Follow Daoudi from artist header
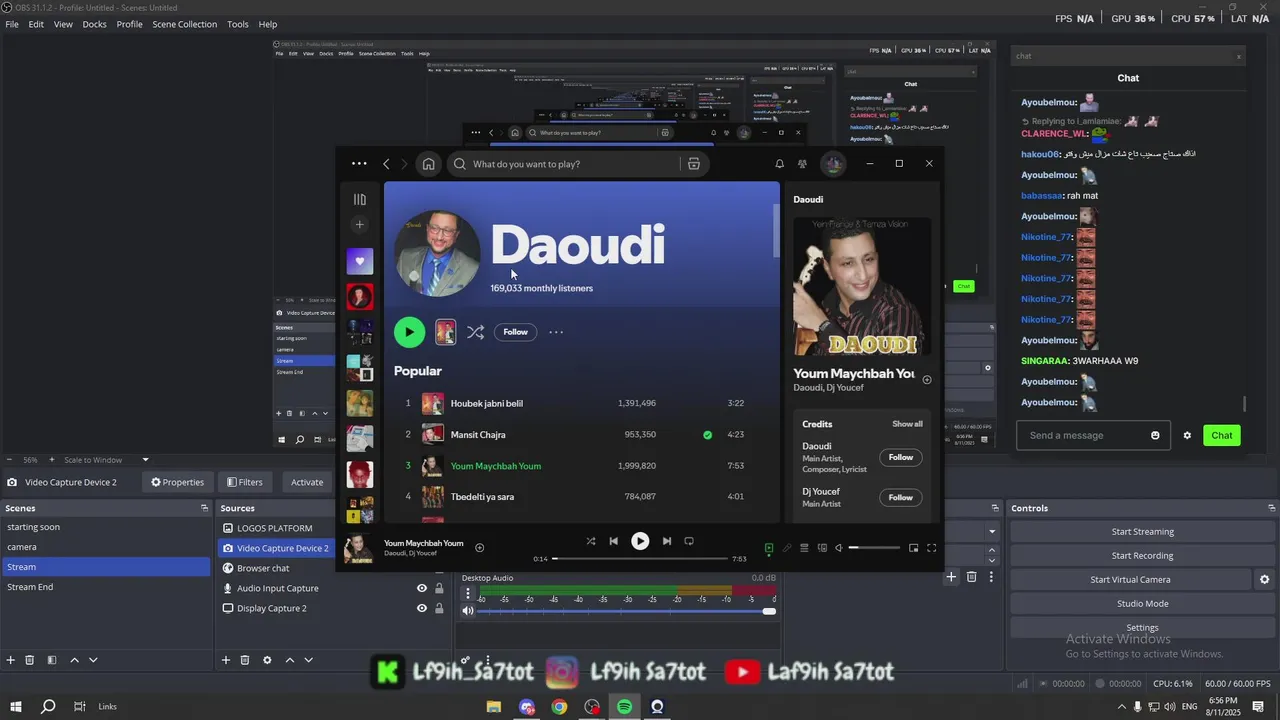This screenshot has height=720, width=1280. [515, 332]
